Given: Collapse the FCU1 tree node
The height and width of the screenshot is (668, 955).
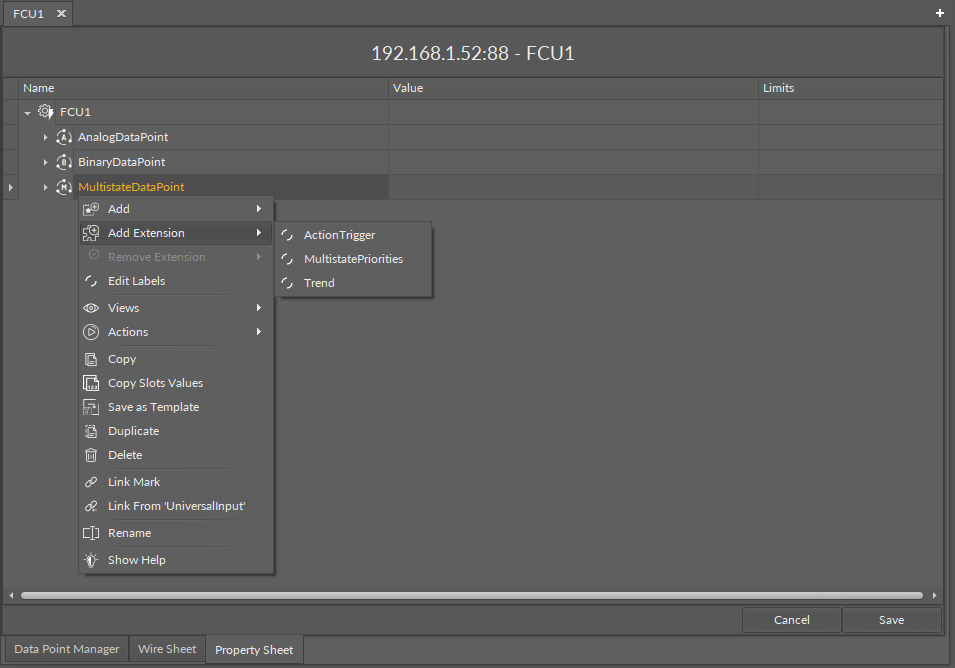Looking at the screenshot, I should point(28,113).
